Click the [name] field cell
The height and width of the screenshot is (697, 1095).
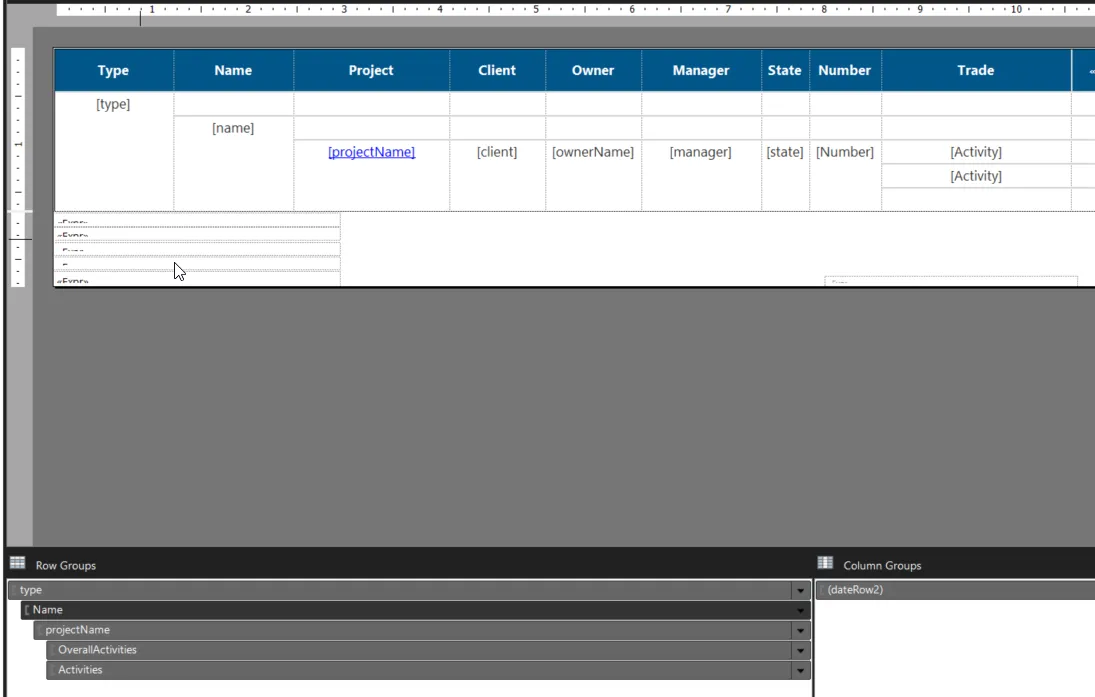pyautogui.click(x=233, y=163)
